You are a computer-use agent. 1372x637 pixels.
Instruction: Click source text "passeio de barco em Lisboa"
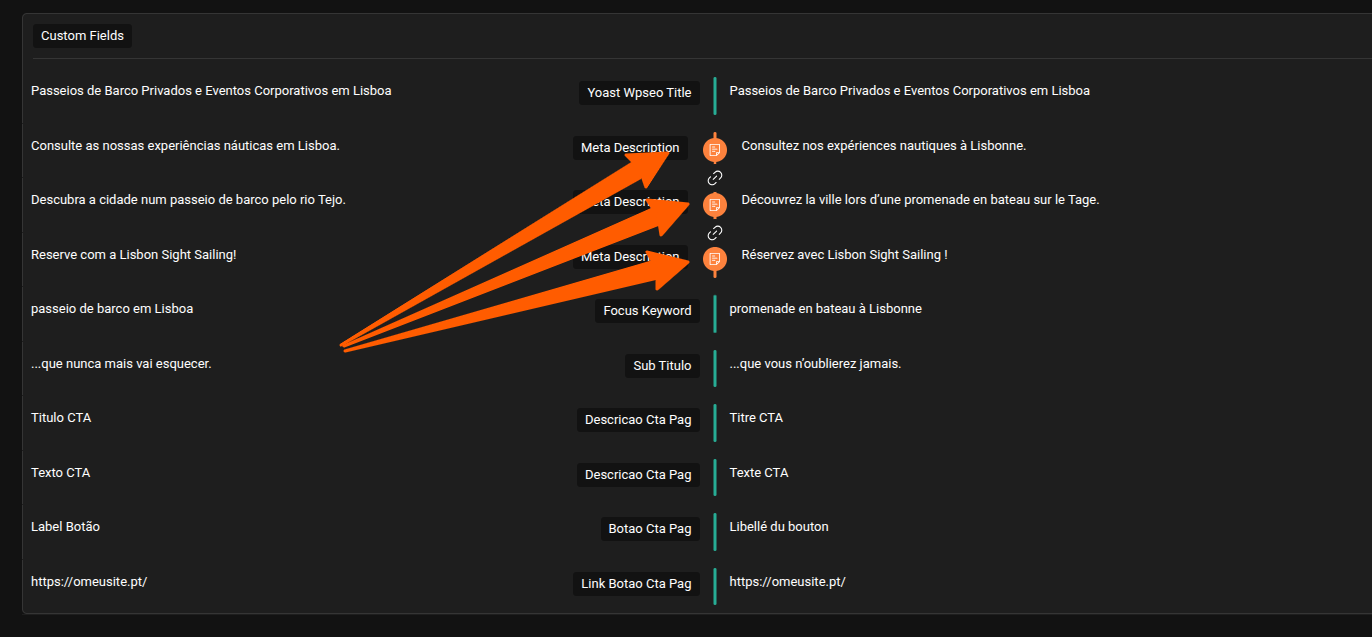tap(112, 309)
